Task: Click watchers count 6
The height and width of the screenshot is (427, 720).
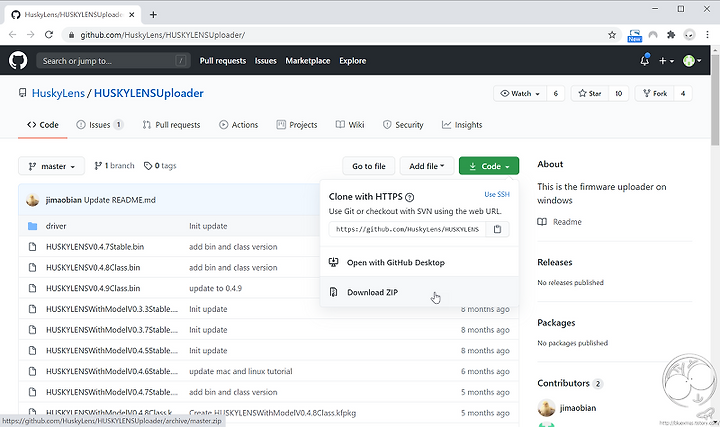Action: click(556, 93)
